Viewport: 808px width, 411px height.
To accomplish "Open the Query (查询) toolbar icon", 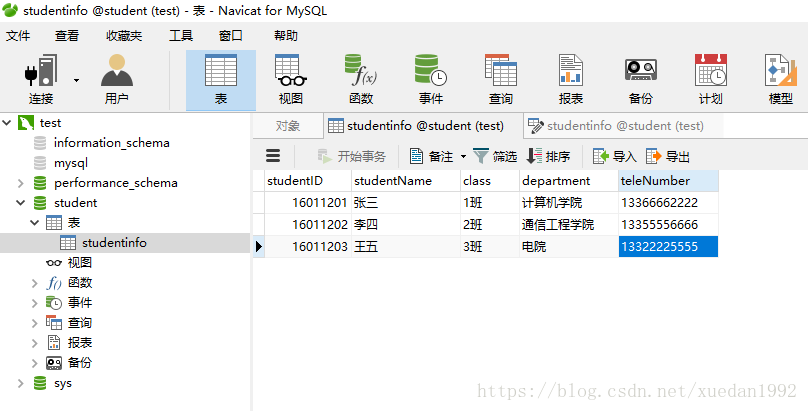I will (x=500, y=80).
